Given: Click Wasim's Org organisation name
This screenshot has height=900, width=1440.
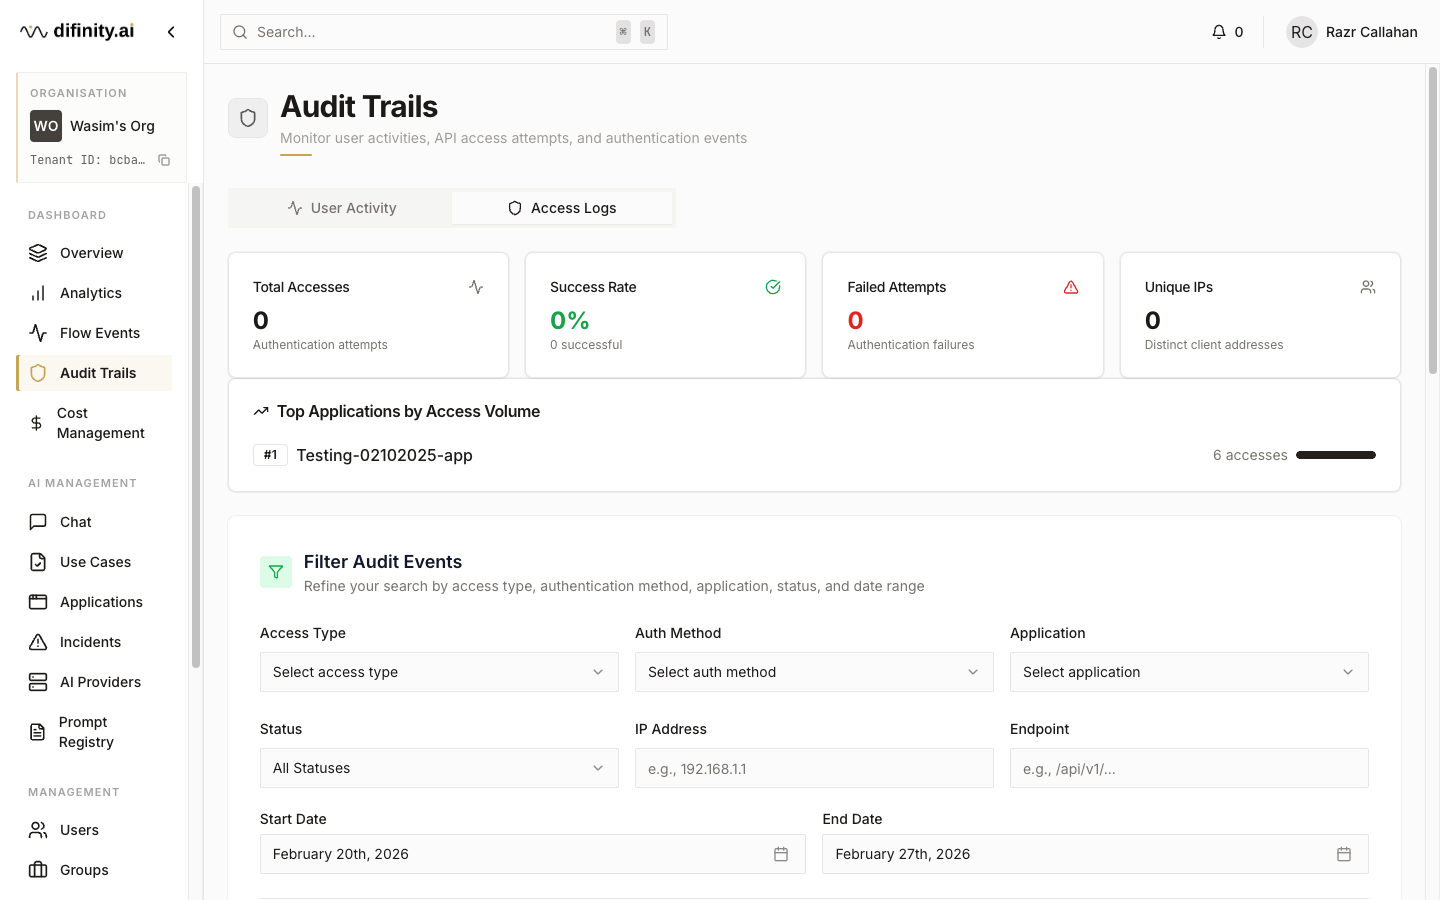Looking at the screenshot, I should 112,126.
